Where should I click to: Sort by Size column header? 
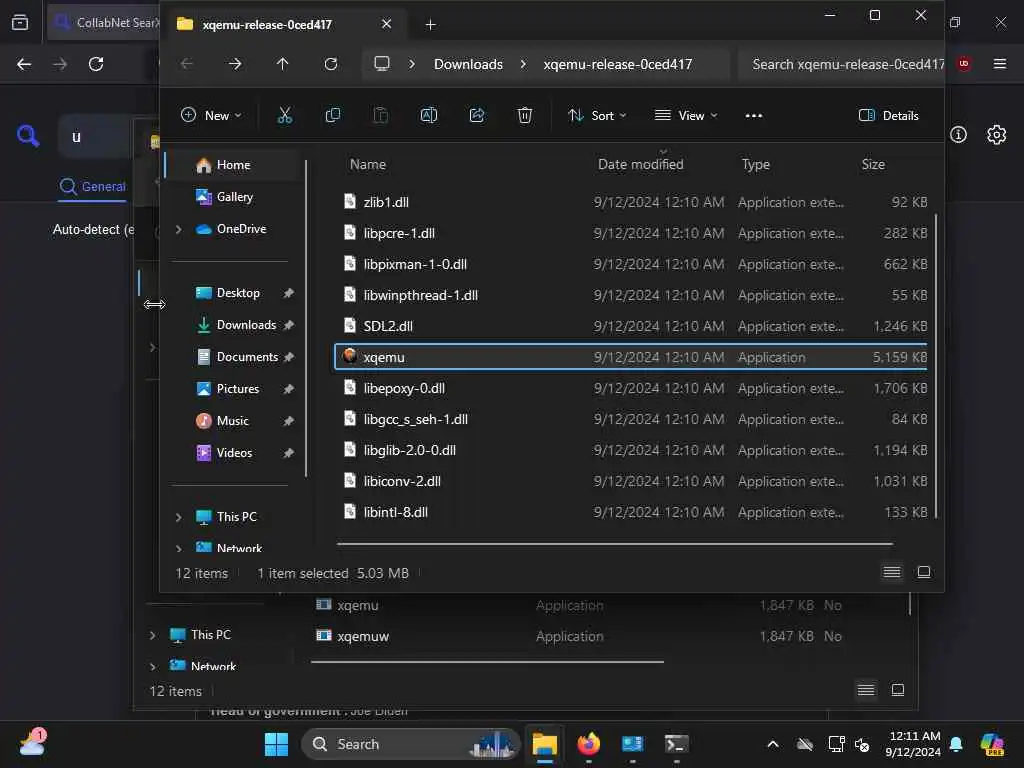coord(872,165)
